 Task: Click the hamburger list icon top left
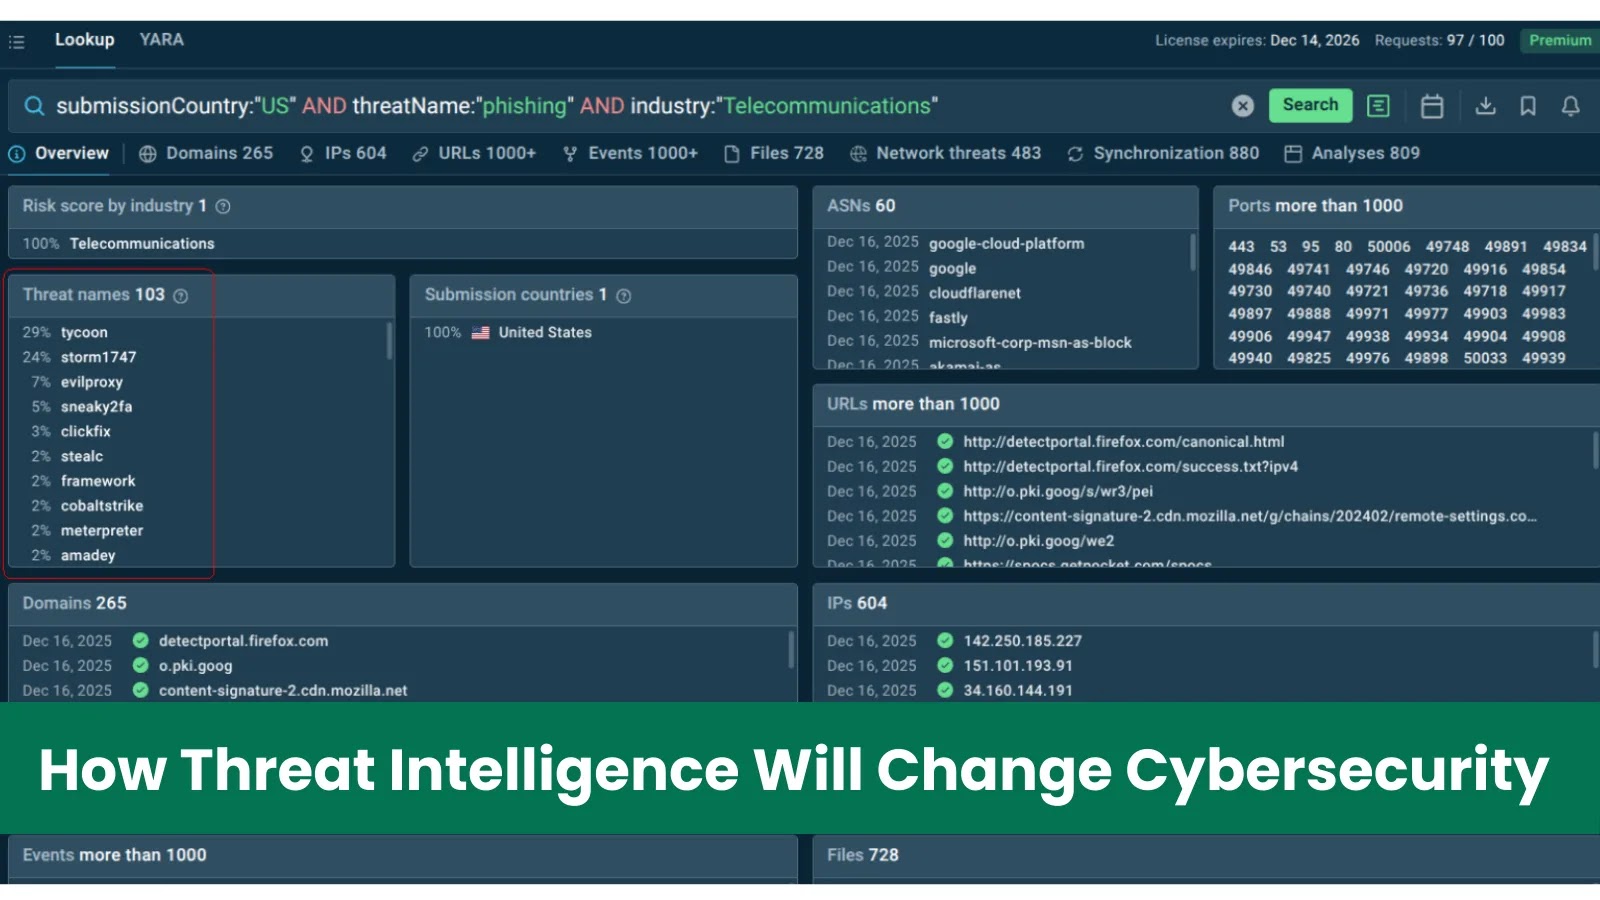16,41
